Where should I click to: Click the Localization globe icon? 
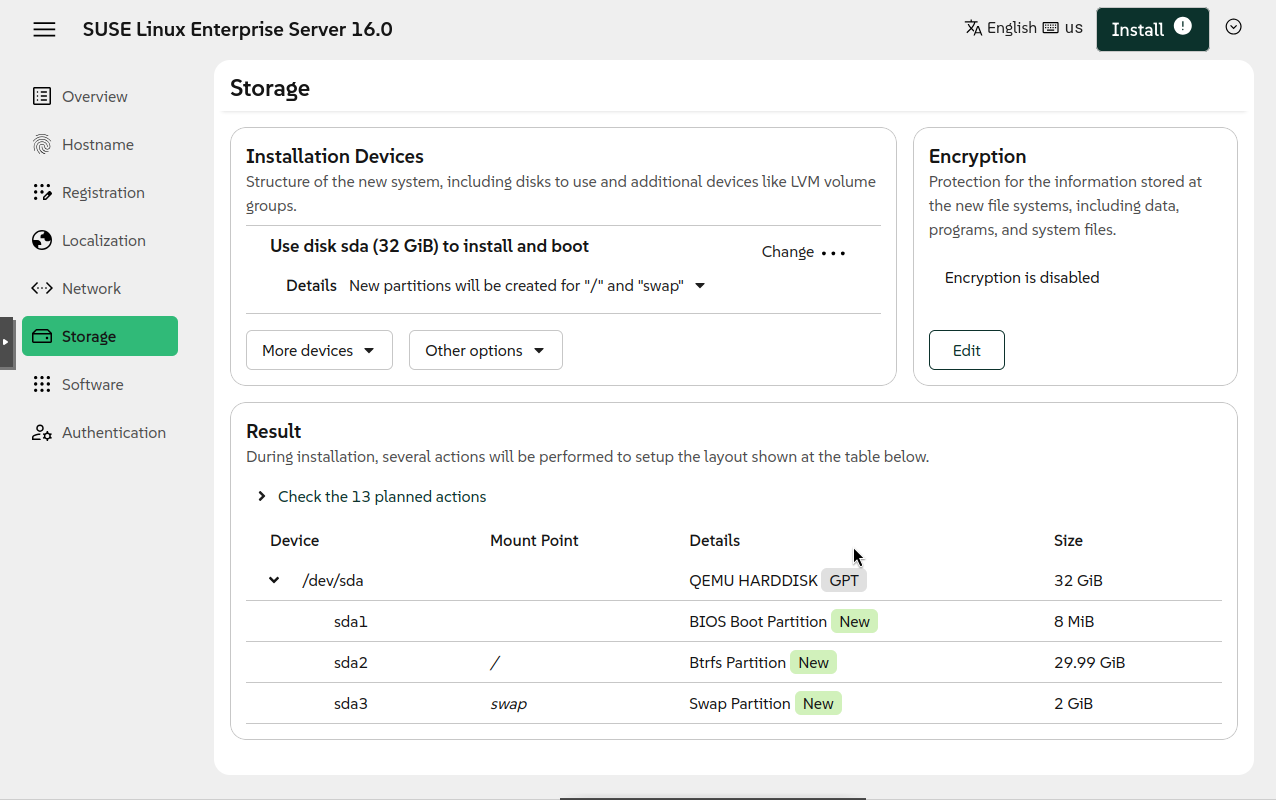(x=42, y=240)
